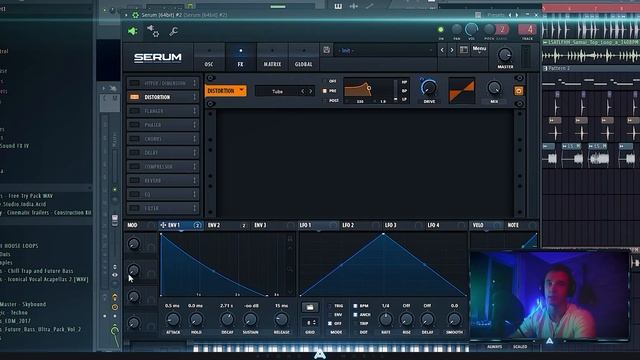Open the Init preset name dropdown

386,50
